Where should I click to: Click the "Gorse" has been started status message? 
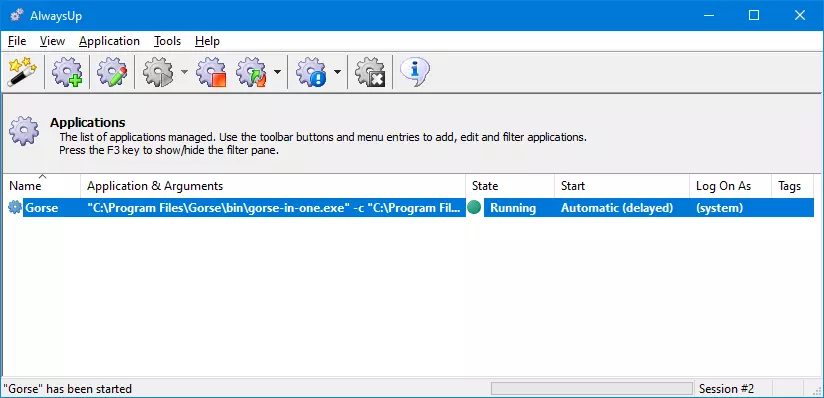(x=67, y=389)
